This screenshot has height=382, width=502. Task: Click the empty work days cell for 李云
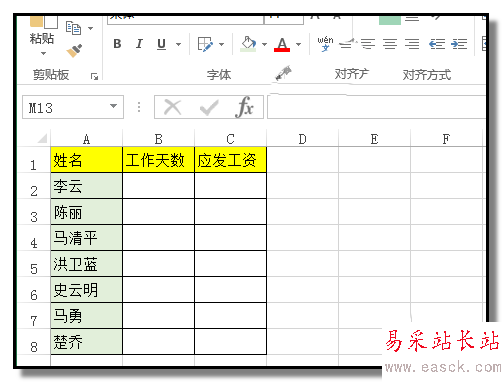point(158,186)
